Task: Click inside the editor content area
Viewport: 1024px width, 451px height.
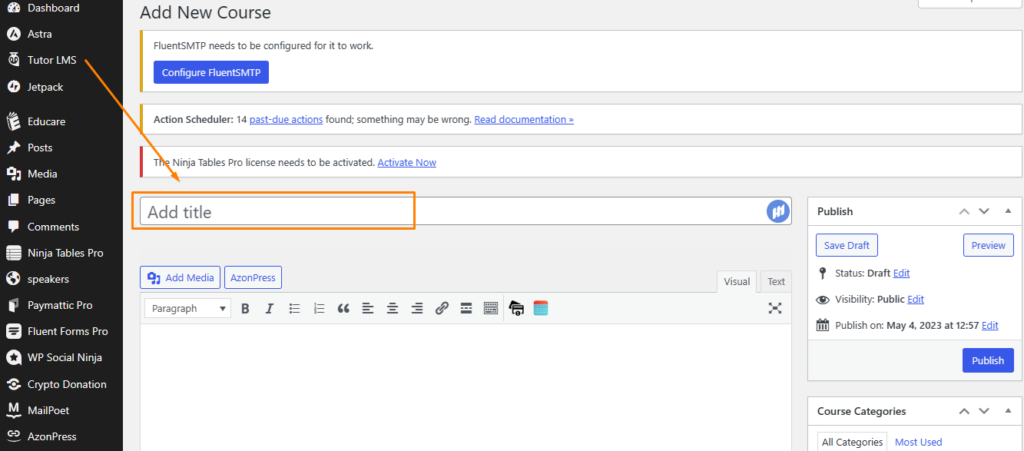Action: click(x=466, y=387)
